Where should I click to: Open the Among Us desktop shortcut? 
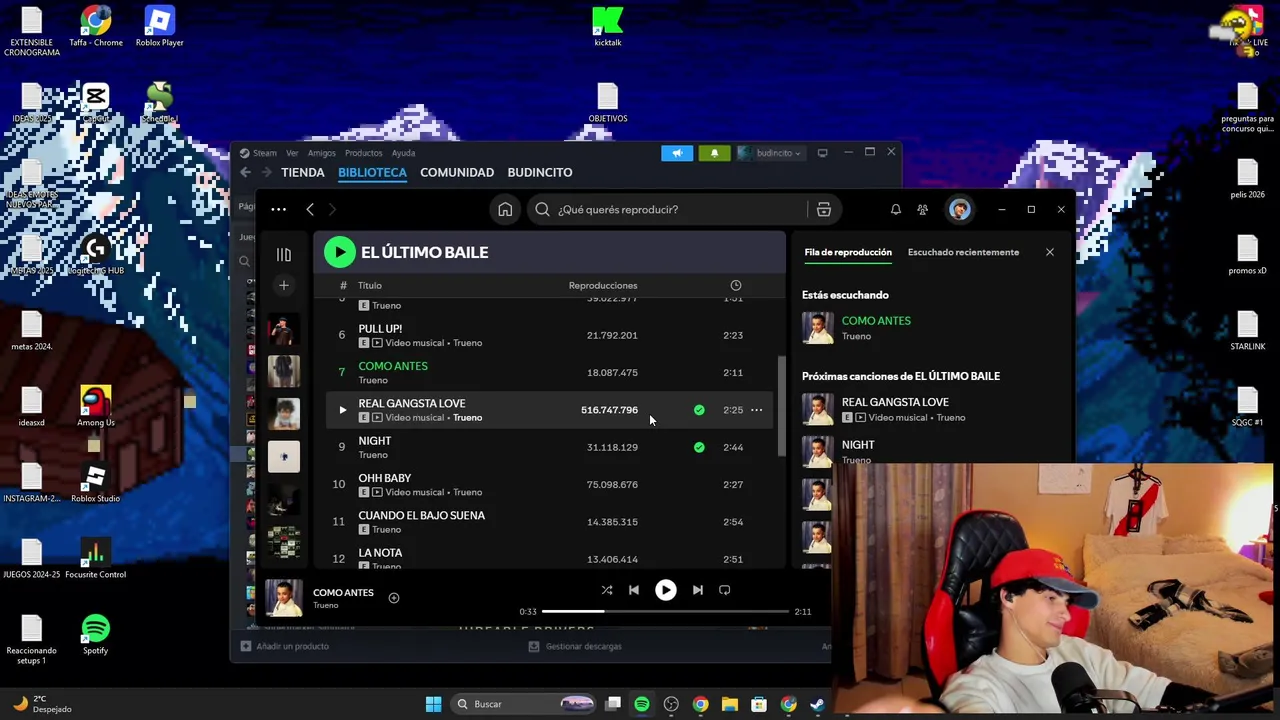tap(96, 406)
